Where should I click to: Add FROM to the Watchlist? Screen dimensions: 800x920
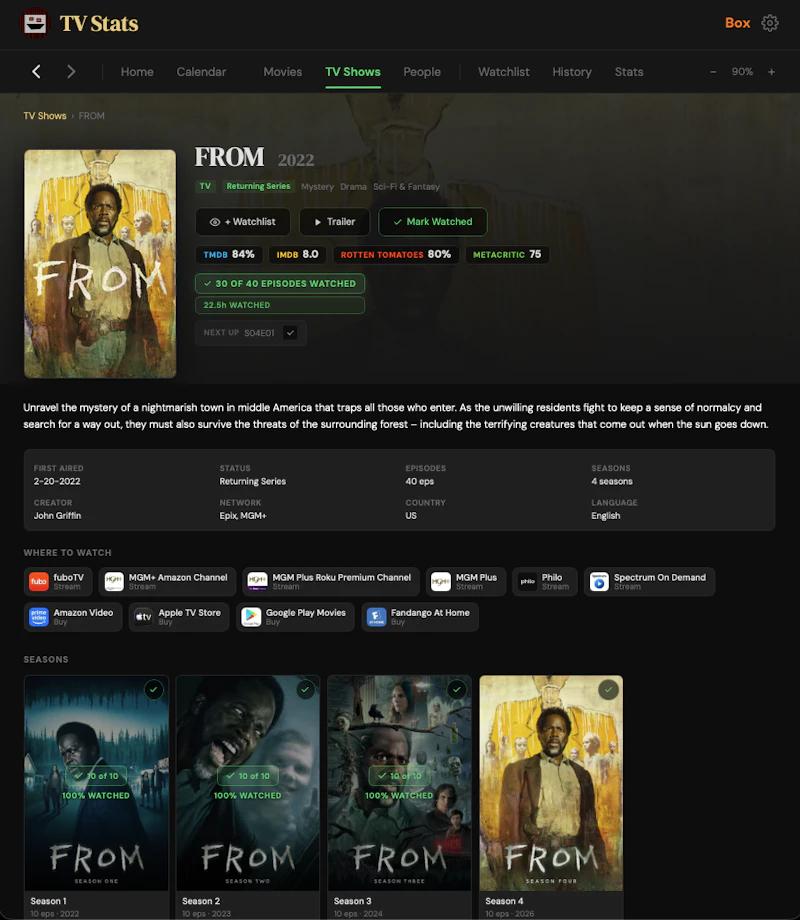[x=243, y=222]
